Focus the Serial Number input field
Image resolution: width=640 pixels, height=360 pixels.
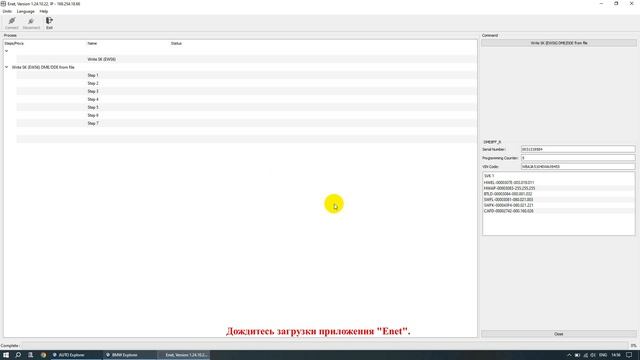(578, 149)
